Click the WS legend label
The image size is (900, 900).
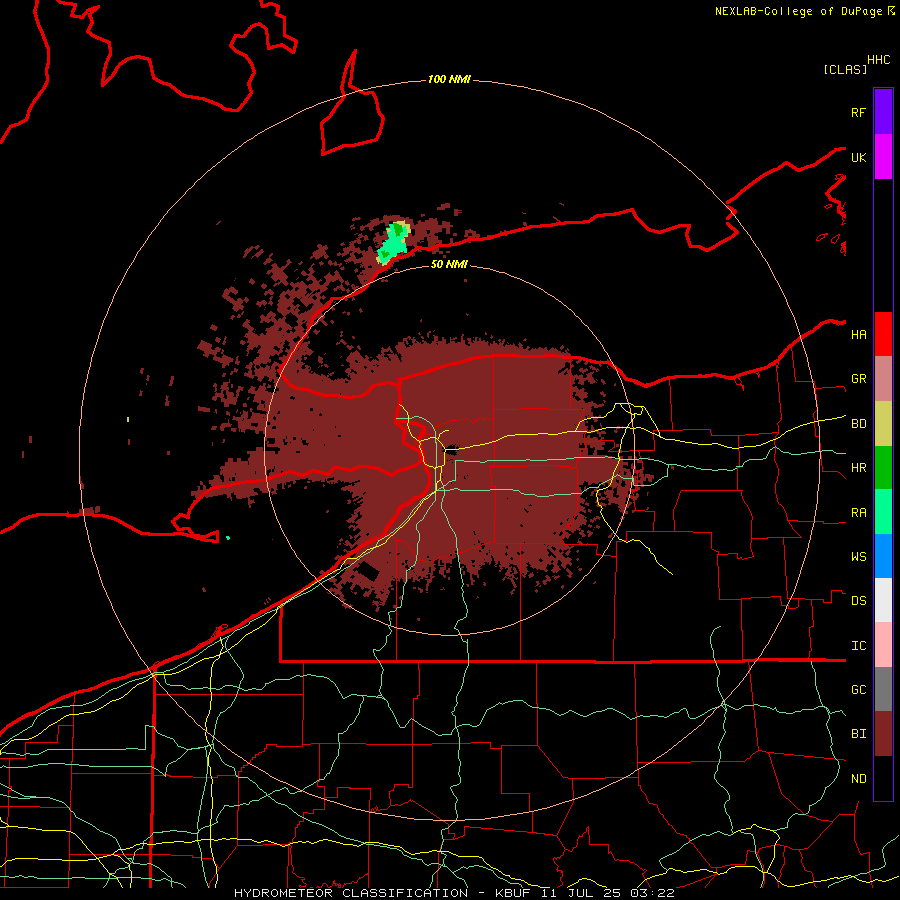coord(859,557)
